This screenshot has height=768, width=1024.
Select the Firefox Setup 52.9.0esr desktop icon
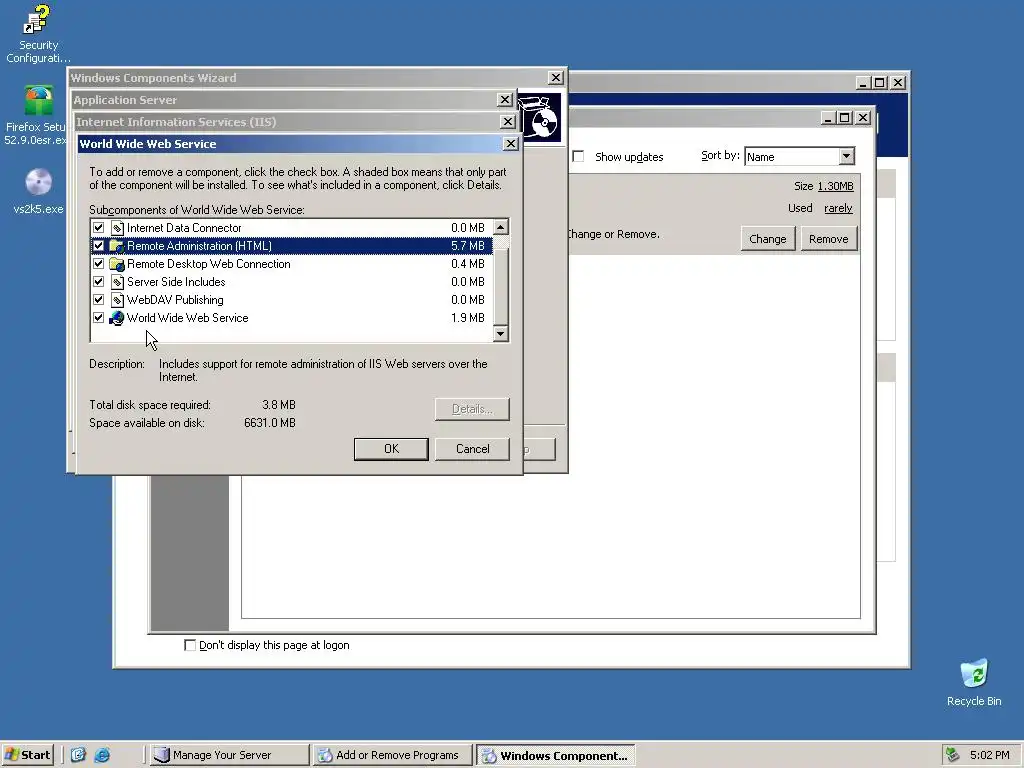click(x=39, y=101)
